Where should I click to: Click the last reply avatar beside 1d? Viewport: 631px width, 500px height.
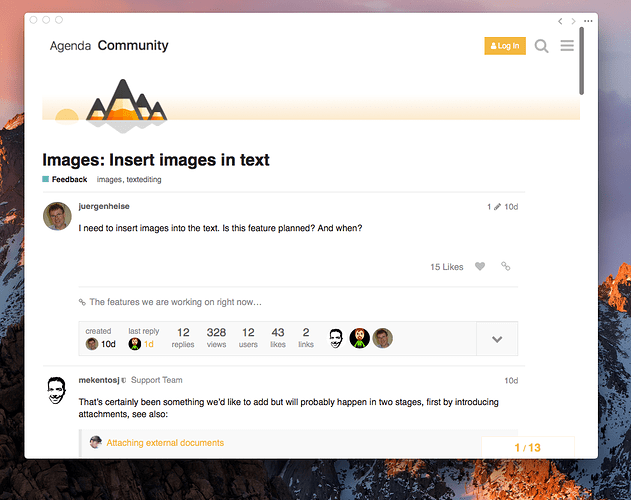point(134,344)
